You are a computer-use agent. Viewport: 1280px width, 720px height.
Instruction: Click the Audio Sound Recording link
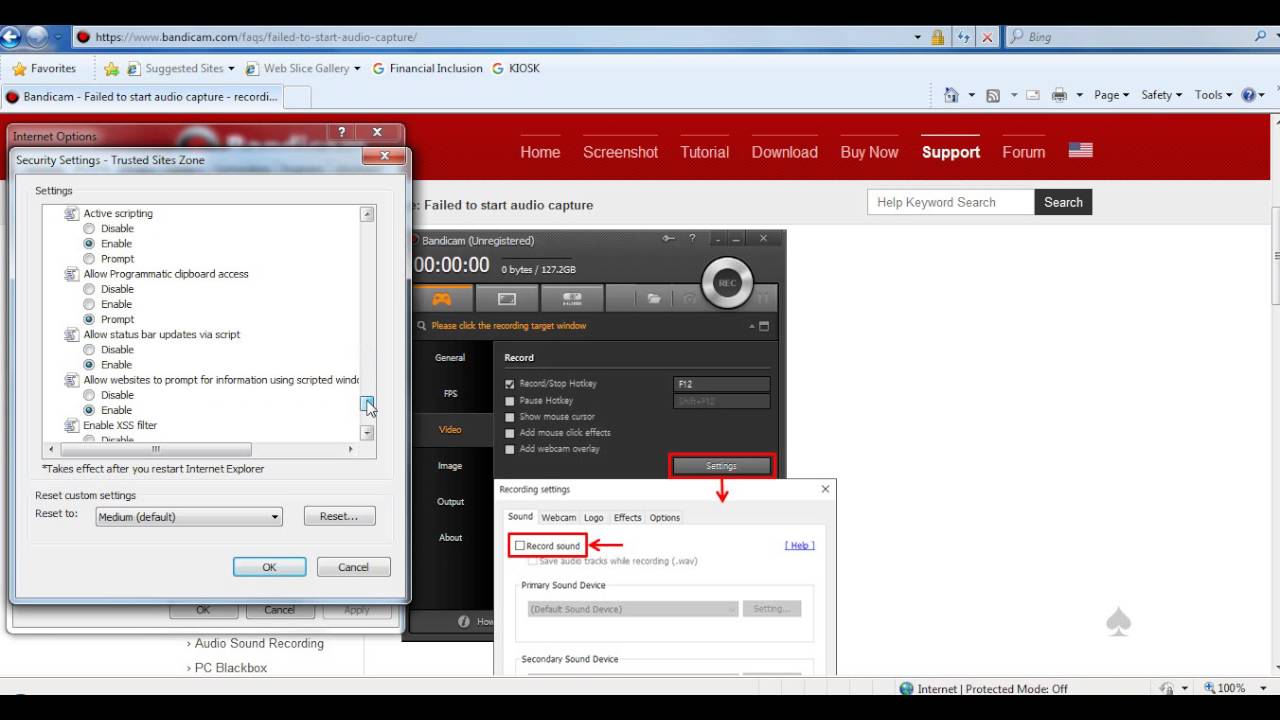[x=259, y=643]
